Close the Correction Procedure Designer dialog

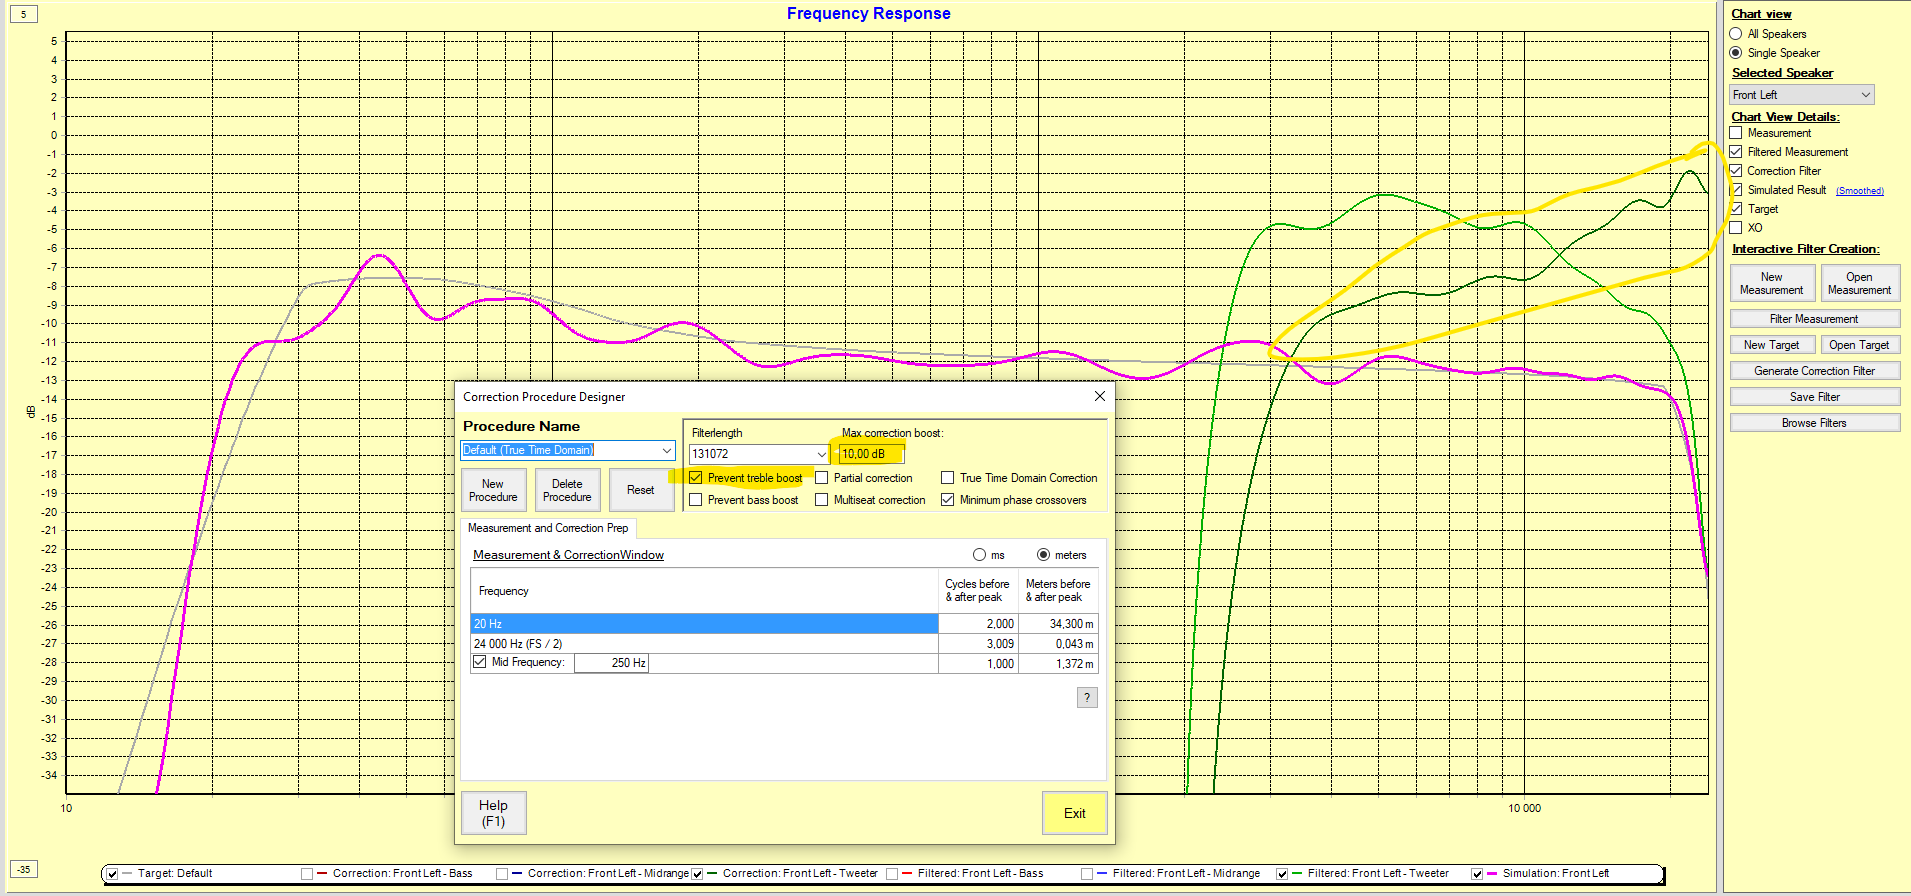click(x=1099, y=396)
